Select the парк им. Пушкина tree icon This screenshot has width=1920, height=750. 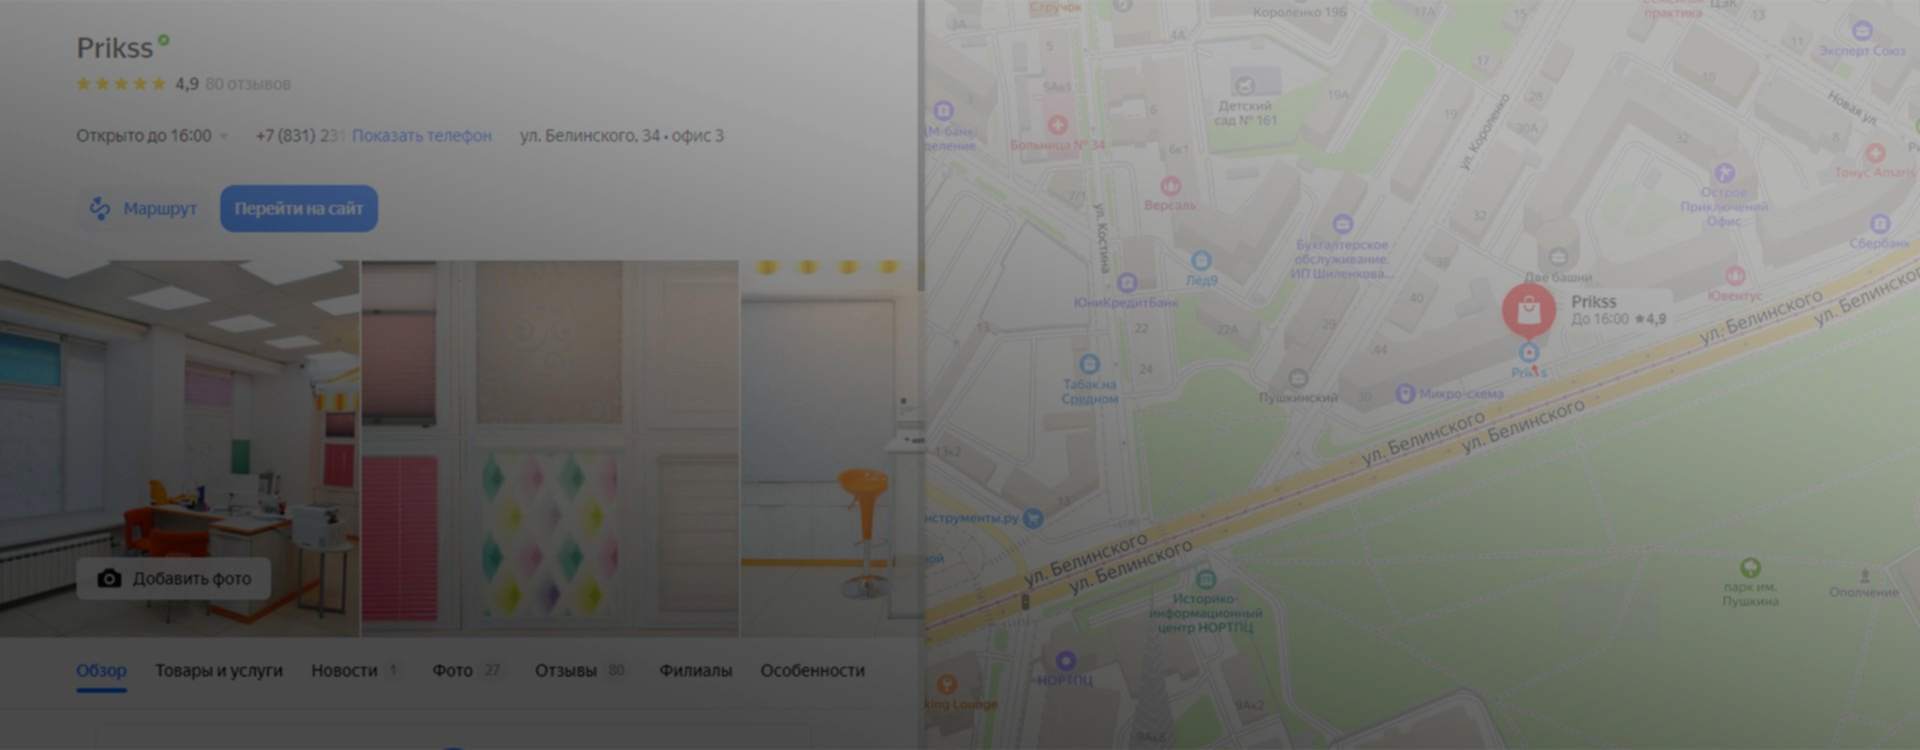pos(1750,567)
